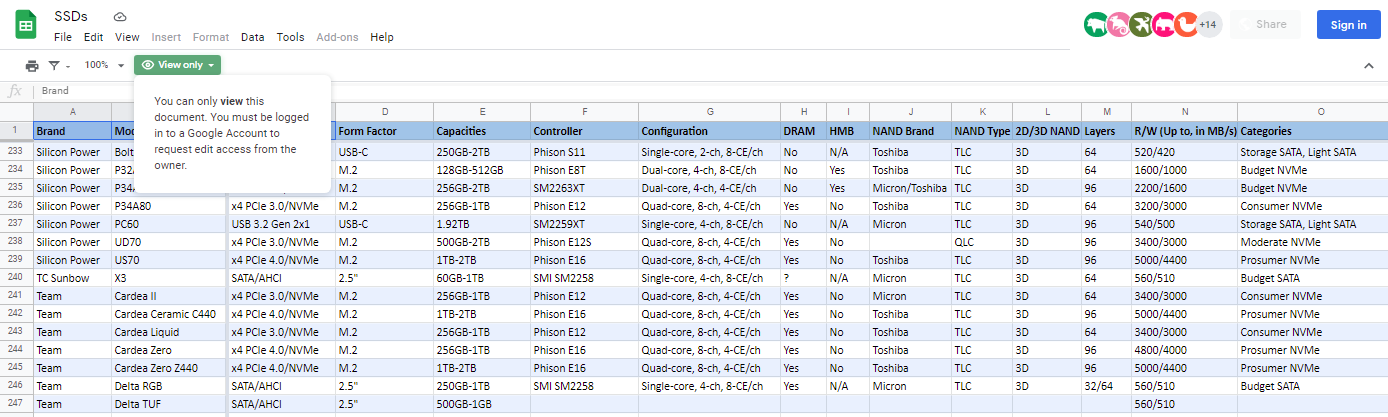Select column J header
Screen dimensions: 1388x417
pos(910,111)
